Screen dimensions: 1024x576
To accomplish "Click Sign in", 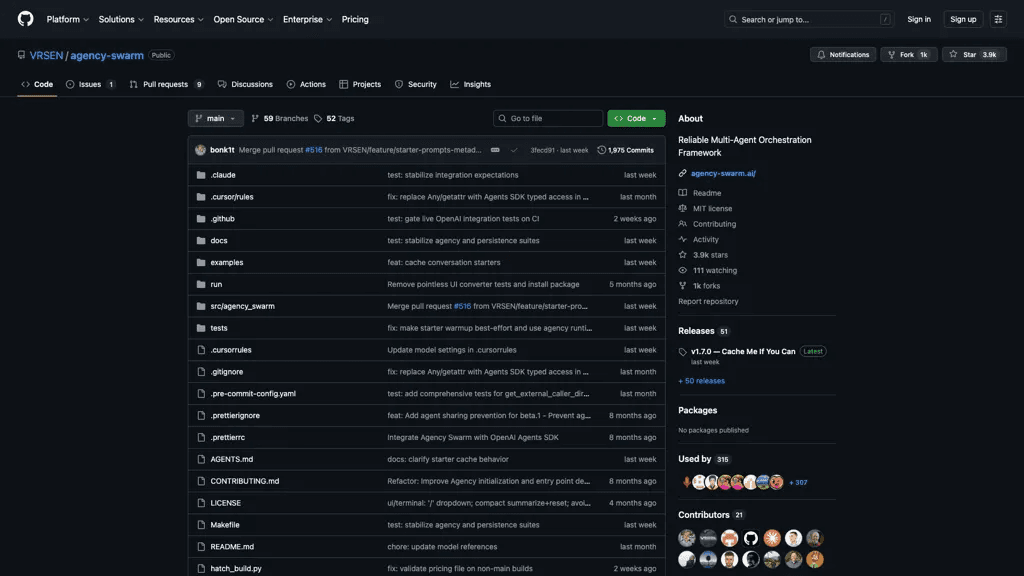I will [x=918, y=20].
